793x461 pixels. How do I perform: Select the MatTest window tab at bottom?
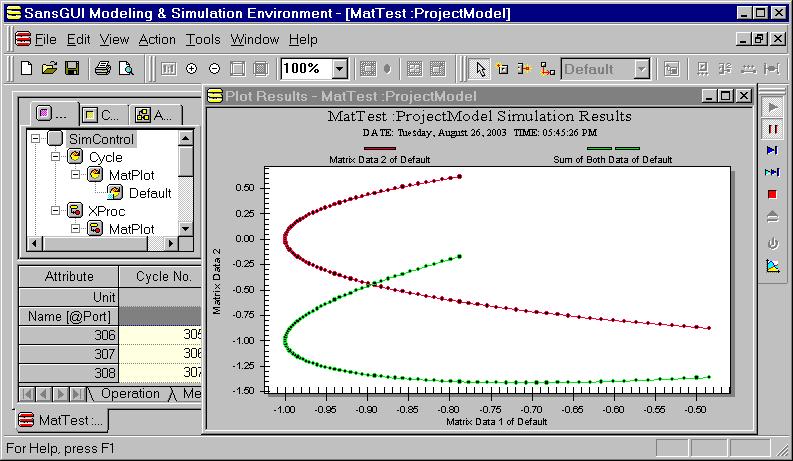click(x=62, y=420)
